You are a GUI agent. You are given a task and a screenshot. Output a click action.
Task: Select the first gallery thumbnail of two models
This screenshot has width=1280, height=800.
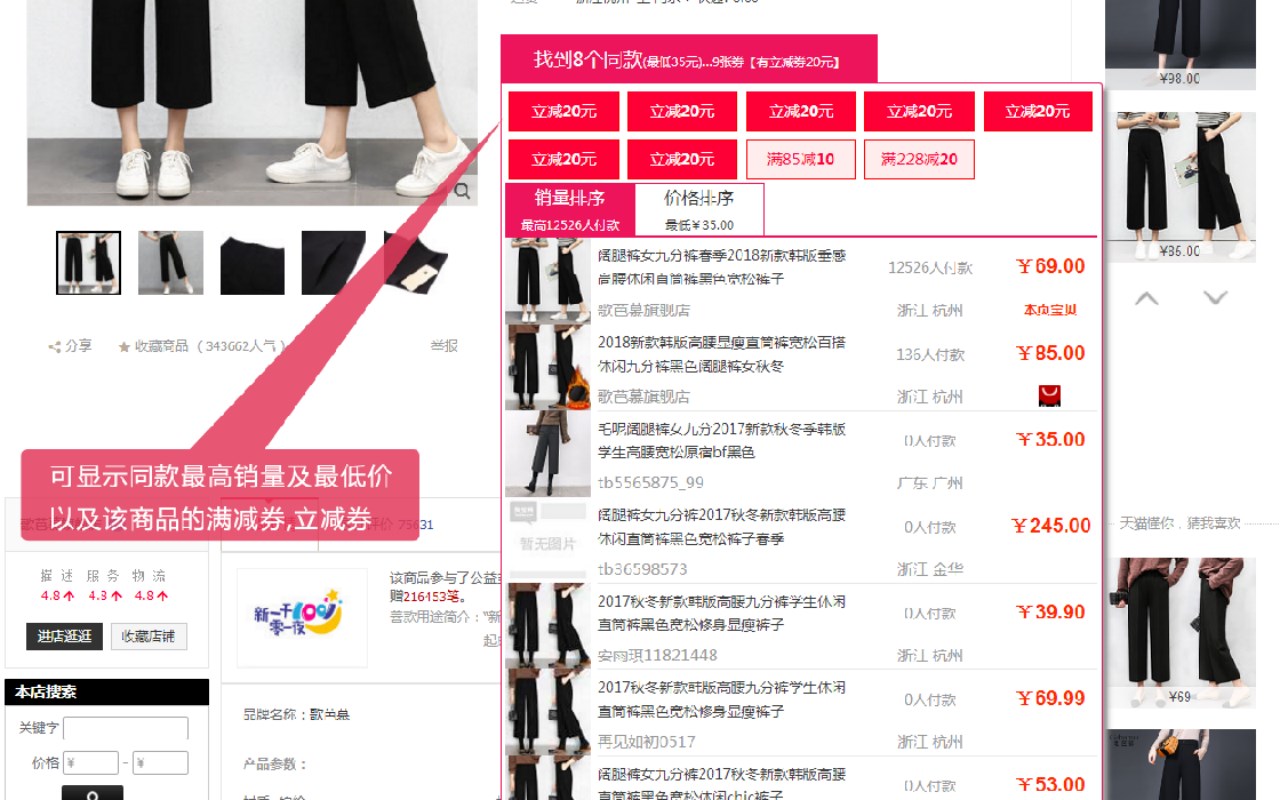pyautogui.click(x=88, y=263)
